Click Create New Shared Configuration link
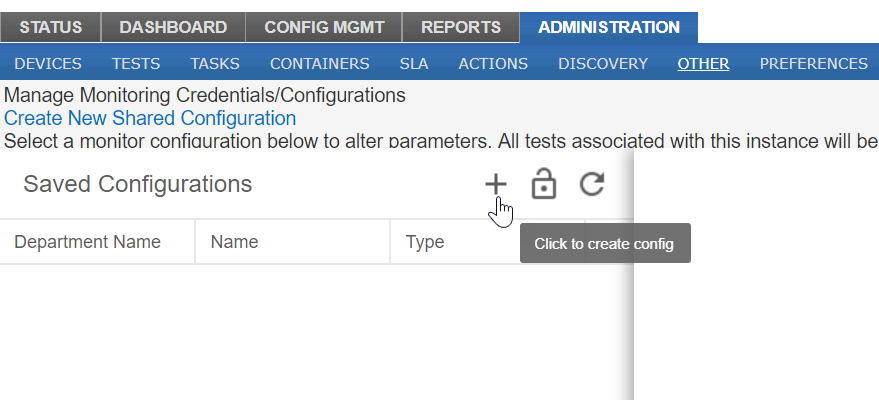The image size is (879, 400). pyautogui.click(x=150, y=118)
